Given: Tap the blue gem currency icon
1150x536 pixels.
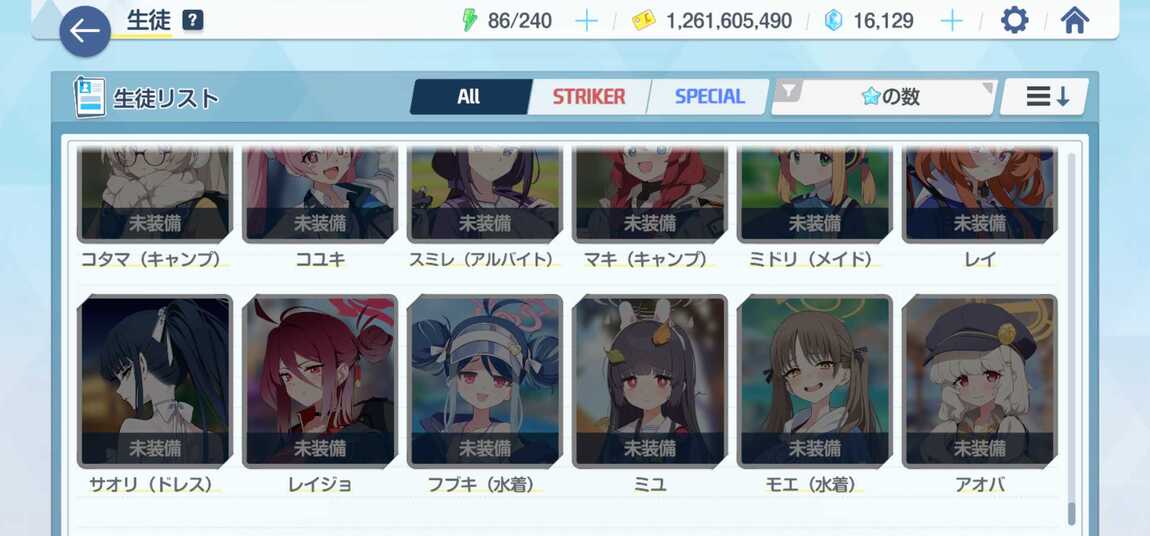Looking at the screenshot, I should click(833, 21).
